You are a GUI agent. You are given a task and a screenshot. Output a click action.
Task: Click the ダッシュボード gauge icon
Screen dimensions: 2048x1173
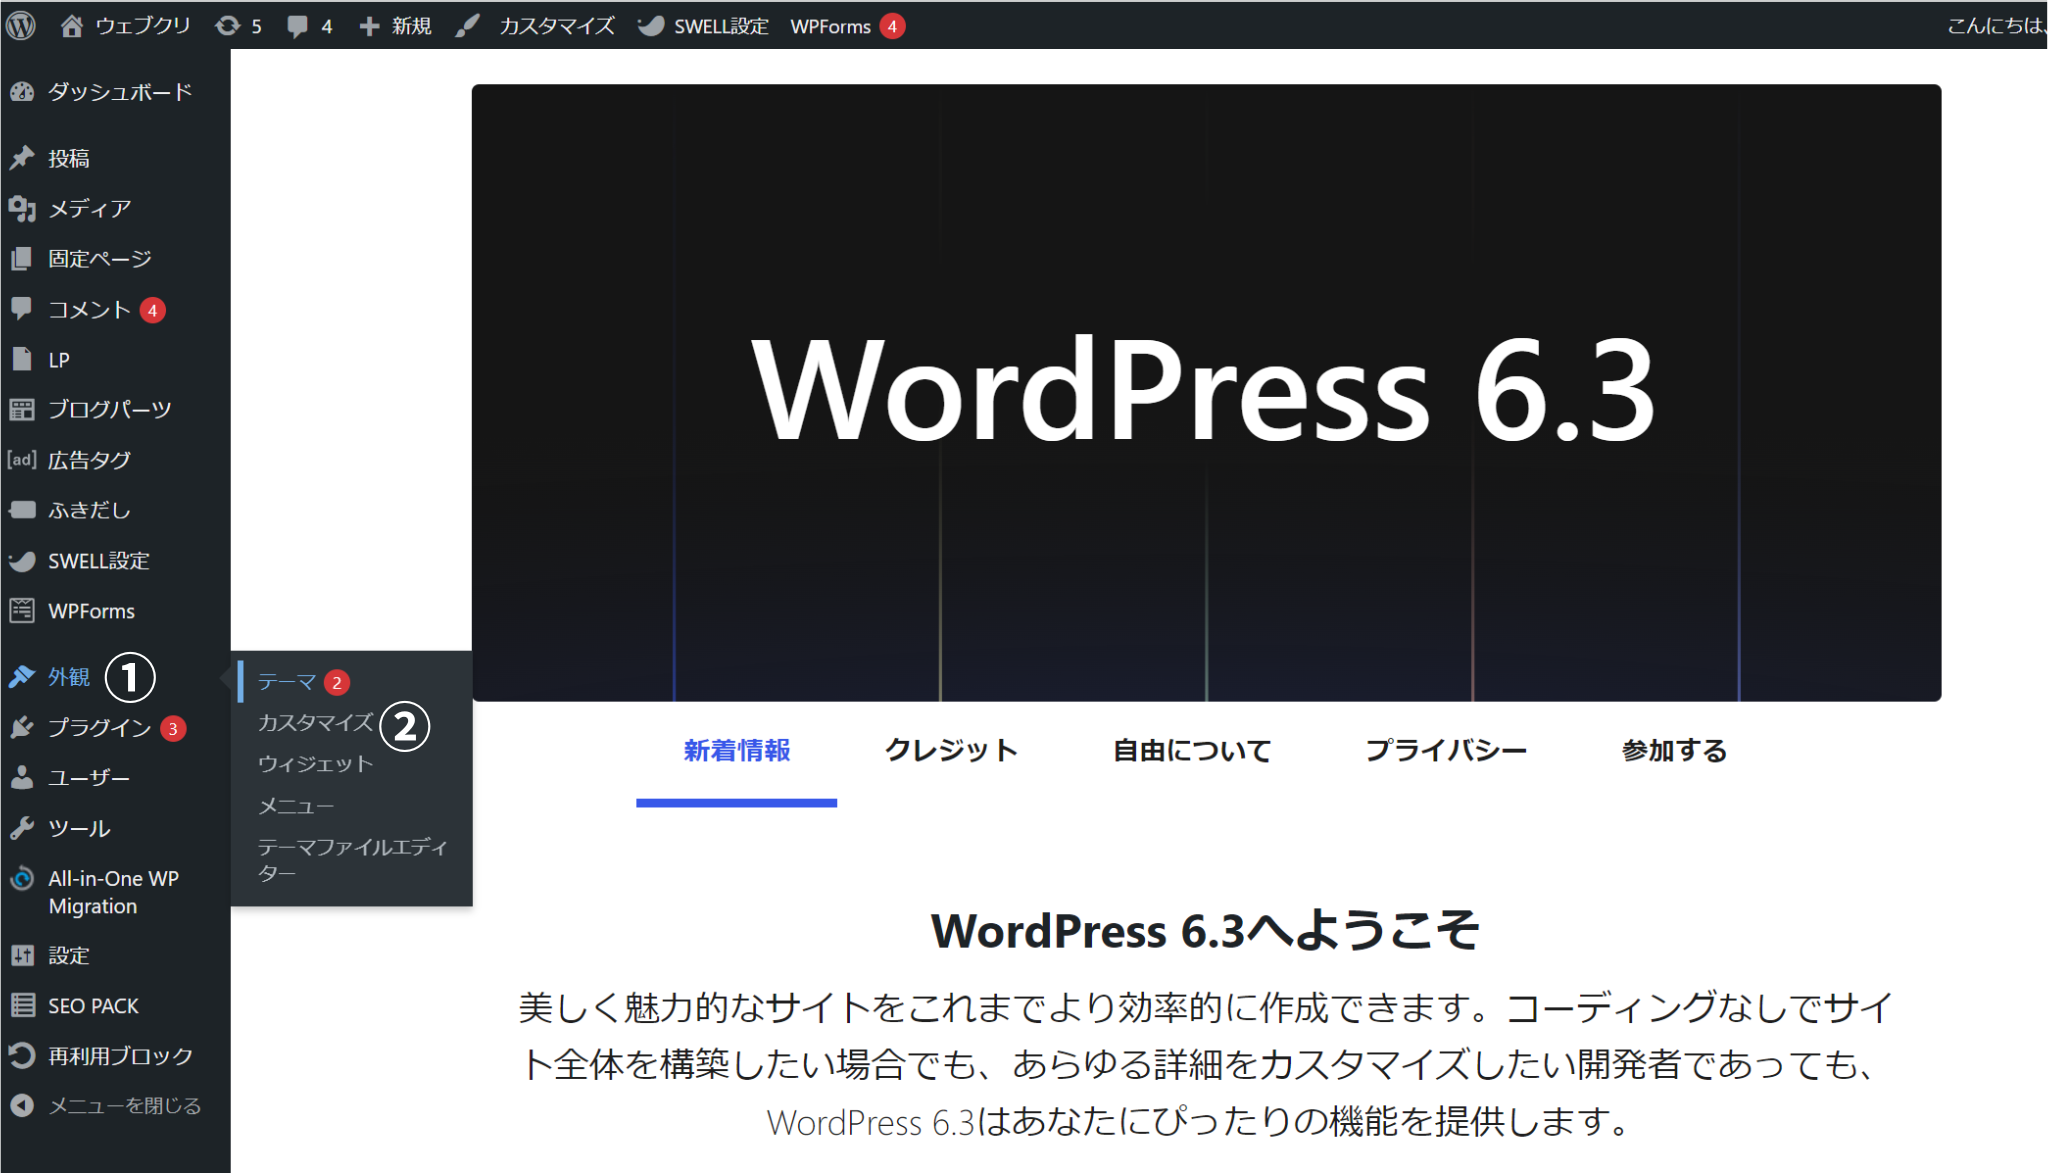[22, 92]
